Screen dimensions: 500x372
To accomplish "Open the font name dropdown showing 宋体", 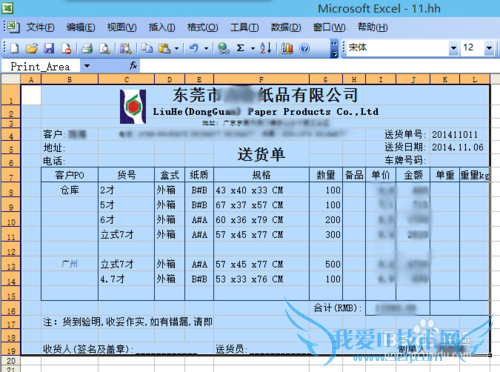I will (453, 48).
